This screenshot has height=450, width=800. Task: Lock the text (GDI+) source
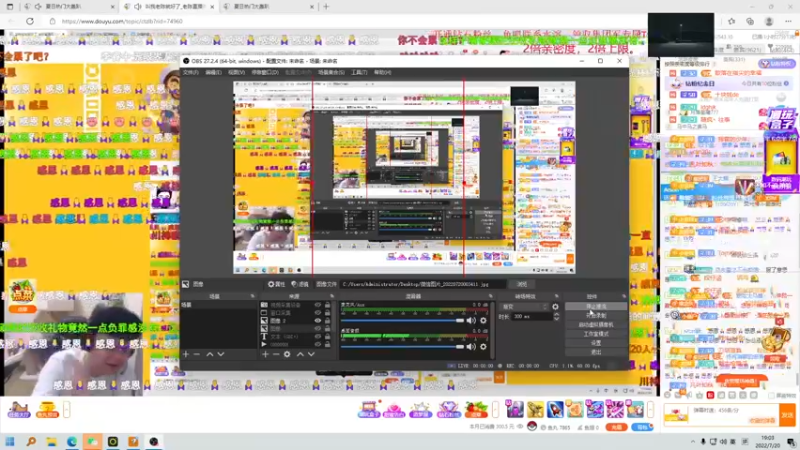[x=328, y=337]
